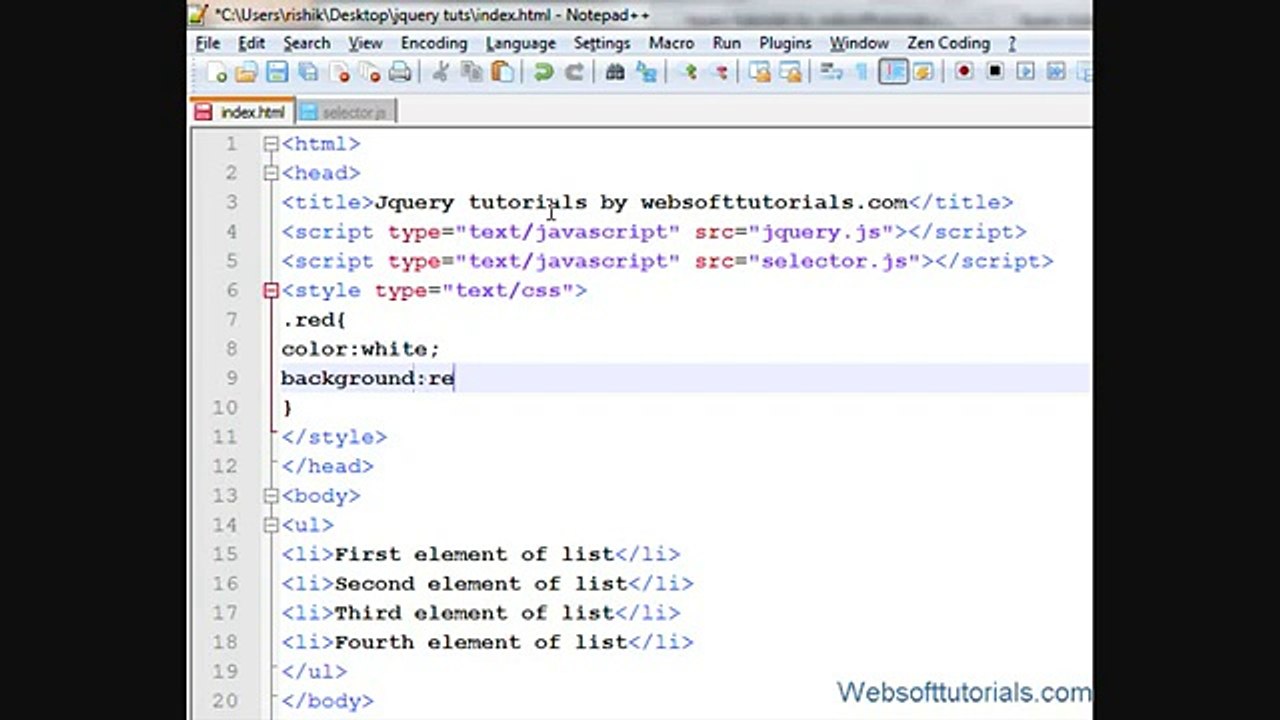
Task: Click line number 19 in the margin
Action: point(225,672)
